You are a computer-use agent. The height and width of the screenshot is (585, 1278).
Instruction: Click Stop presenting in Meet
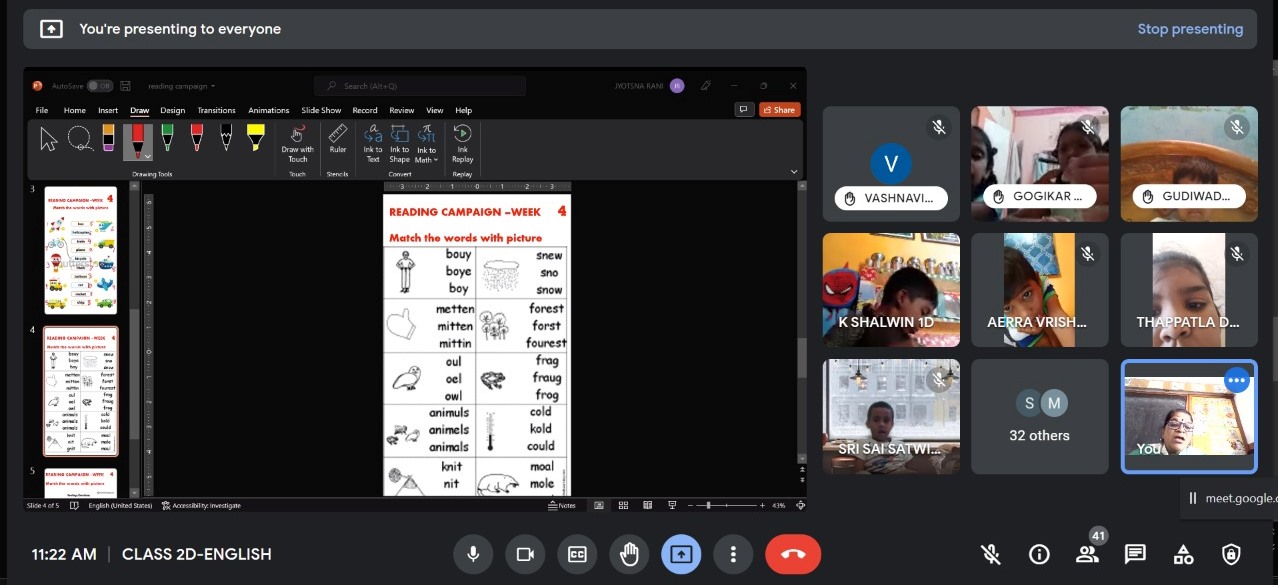click(1190, 29)
